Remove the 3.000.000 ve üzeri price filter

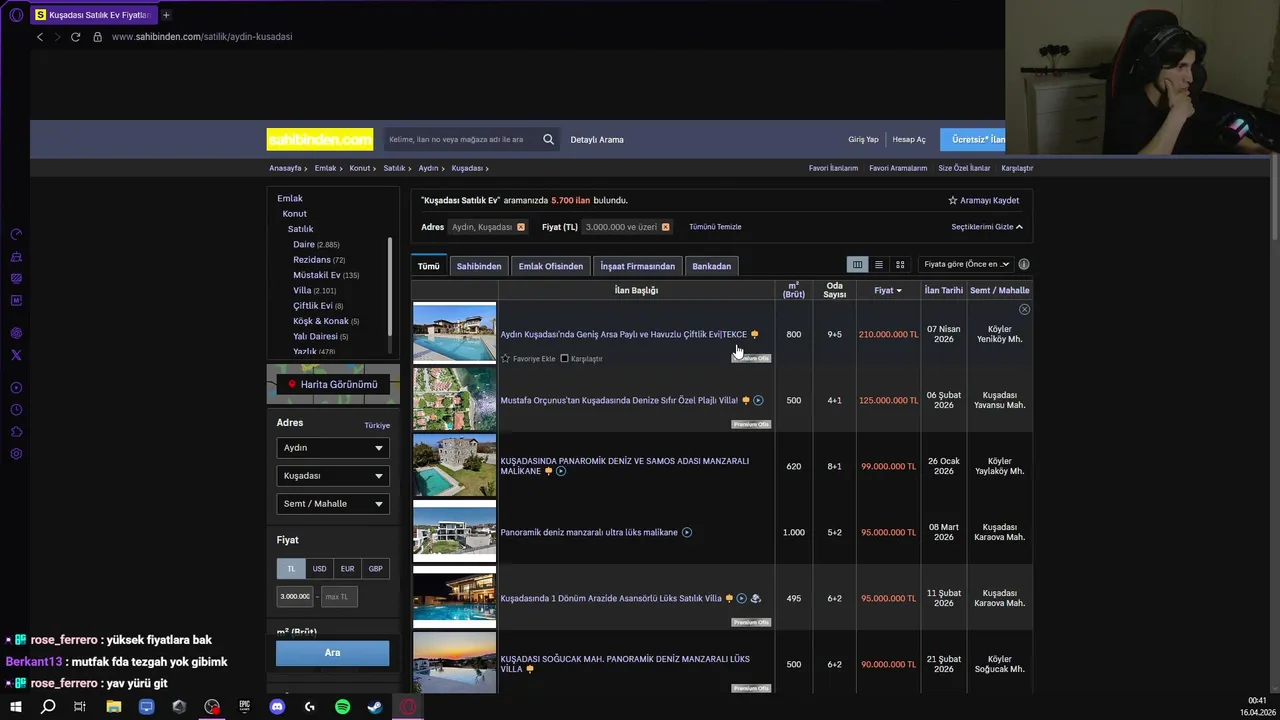pos(665,227)
